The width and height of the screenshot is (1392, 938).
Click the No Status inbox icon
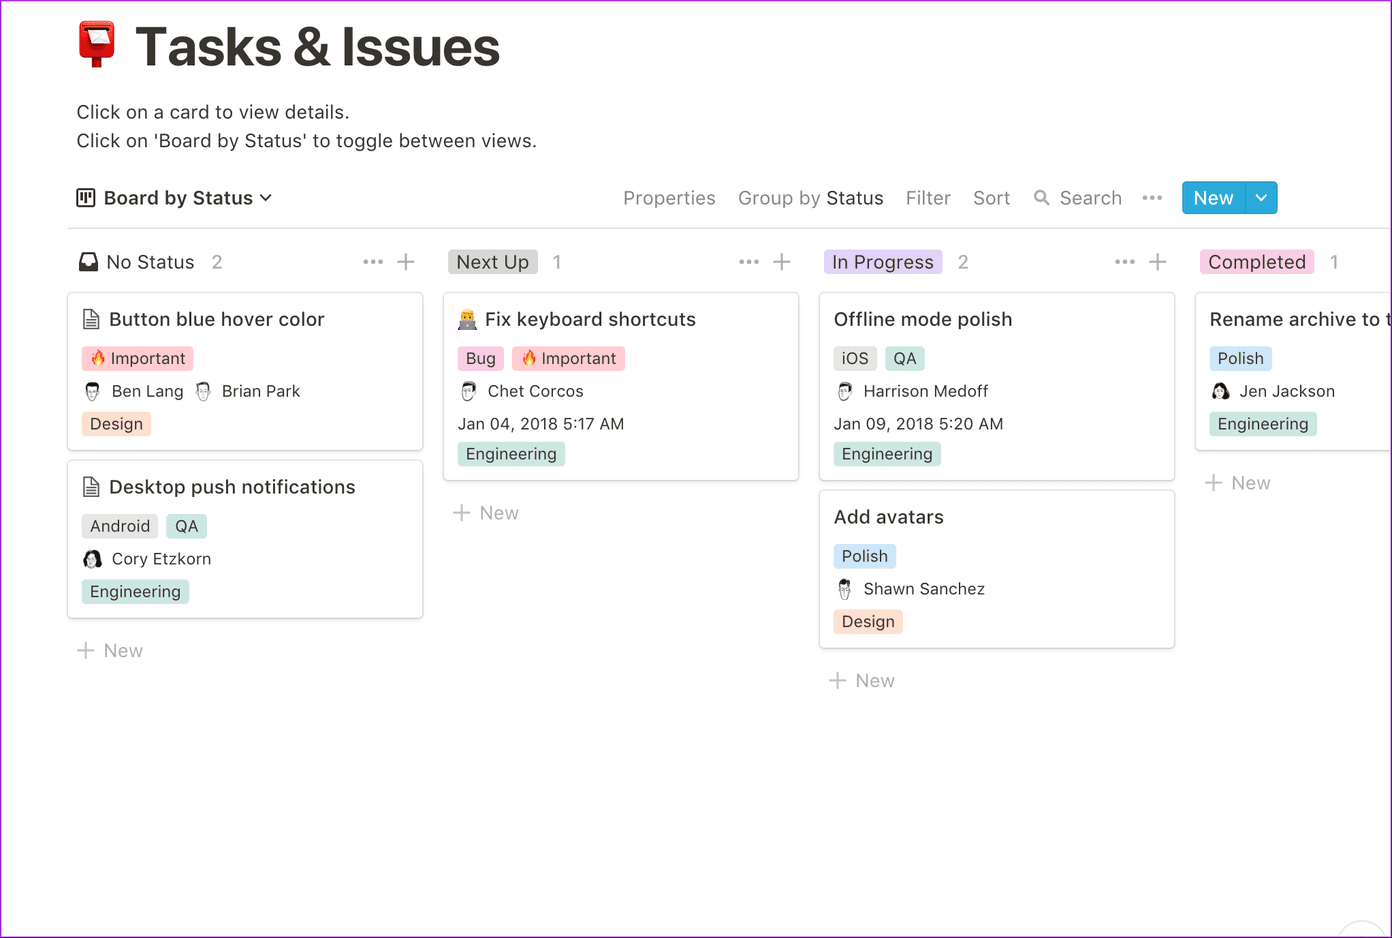88,262
